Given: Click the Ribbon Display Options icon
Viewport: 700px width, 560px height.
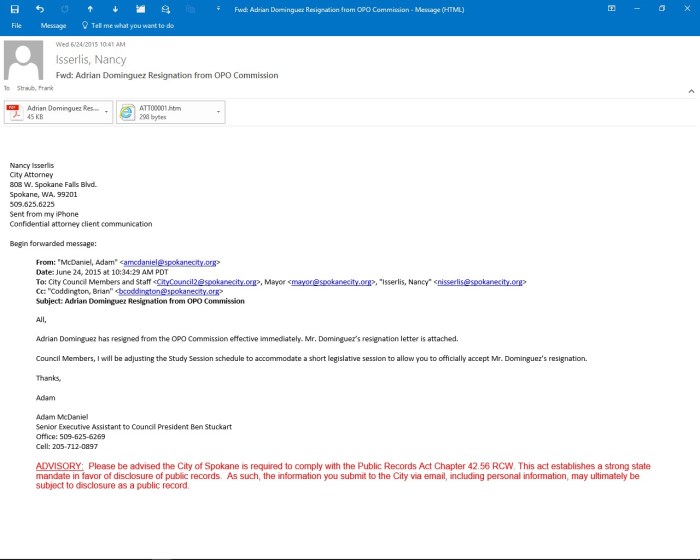Looking at the screenshot, I should 611,8.
